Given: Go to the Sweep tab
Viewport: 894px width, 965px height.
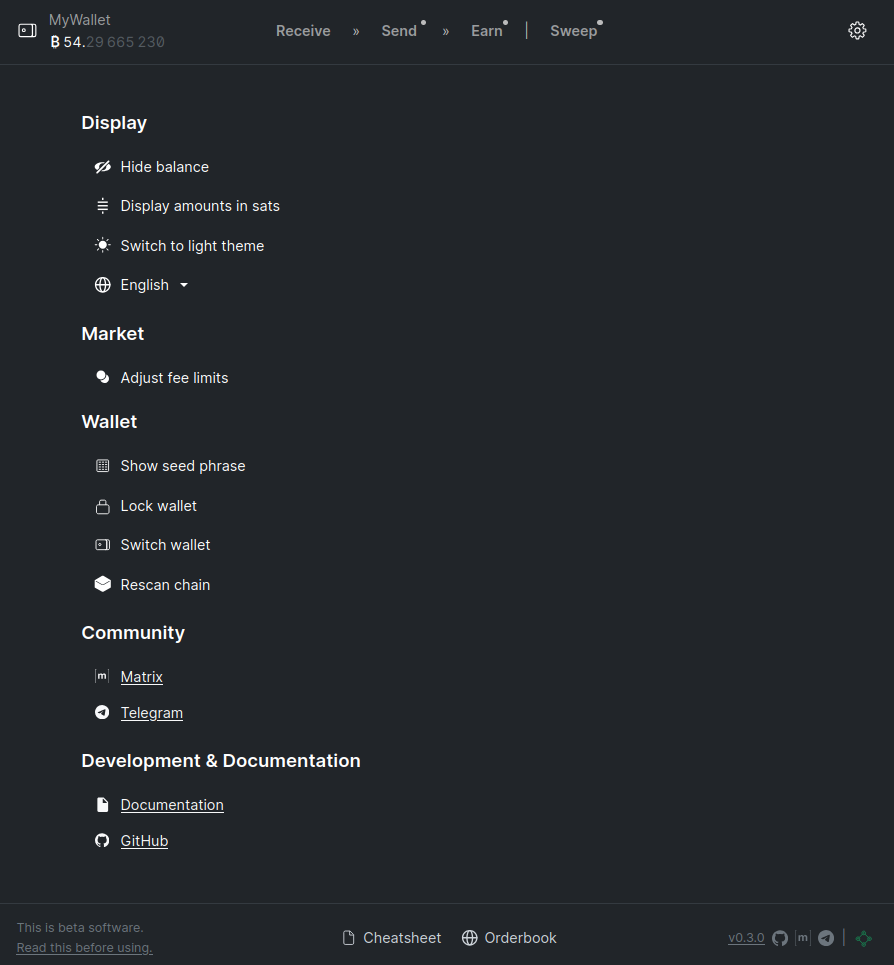Looking at the screenshot, I should [x=573, y=31].
